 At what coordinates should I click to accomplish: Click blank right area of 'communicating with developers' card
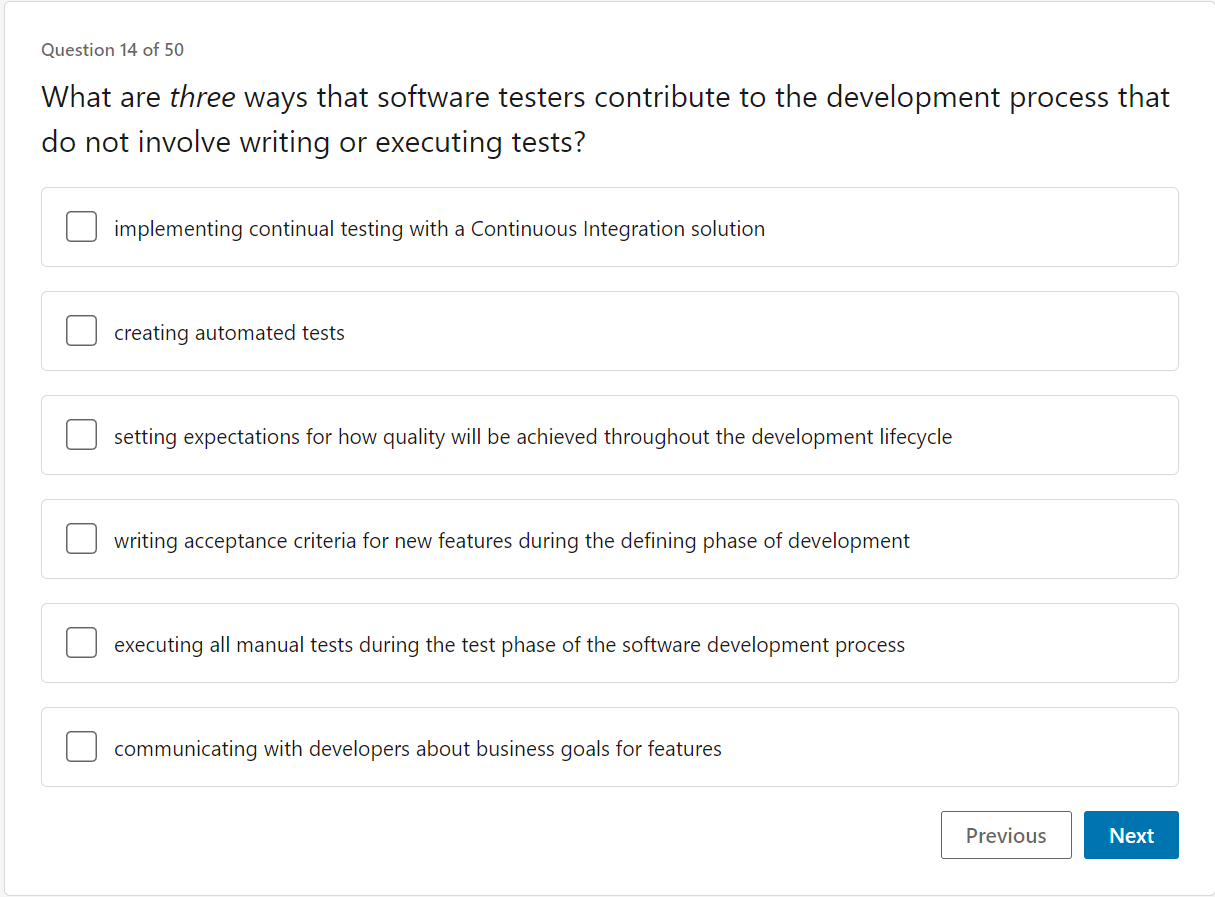[x=950, y=747]
